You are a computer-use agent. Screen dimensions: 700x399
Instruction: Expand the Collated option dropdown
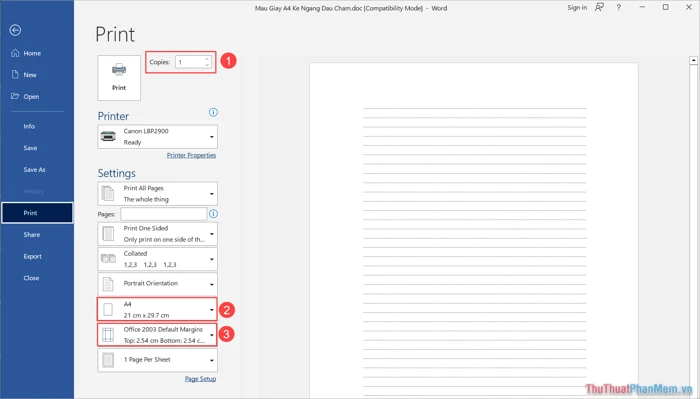pyautogui.click(x=158, y=259)
